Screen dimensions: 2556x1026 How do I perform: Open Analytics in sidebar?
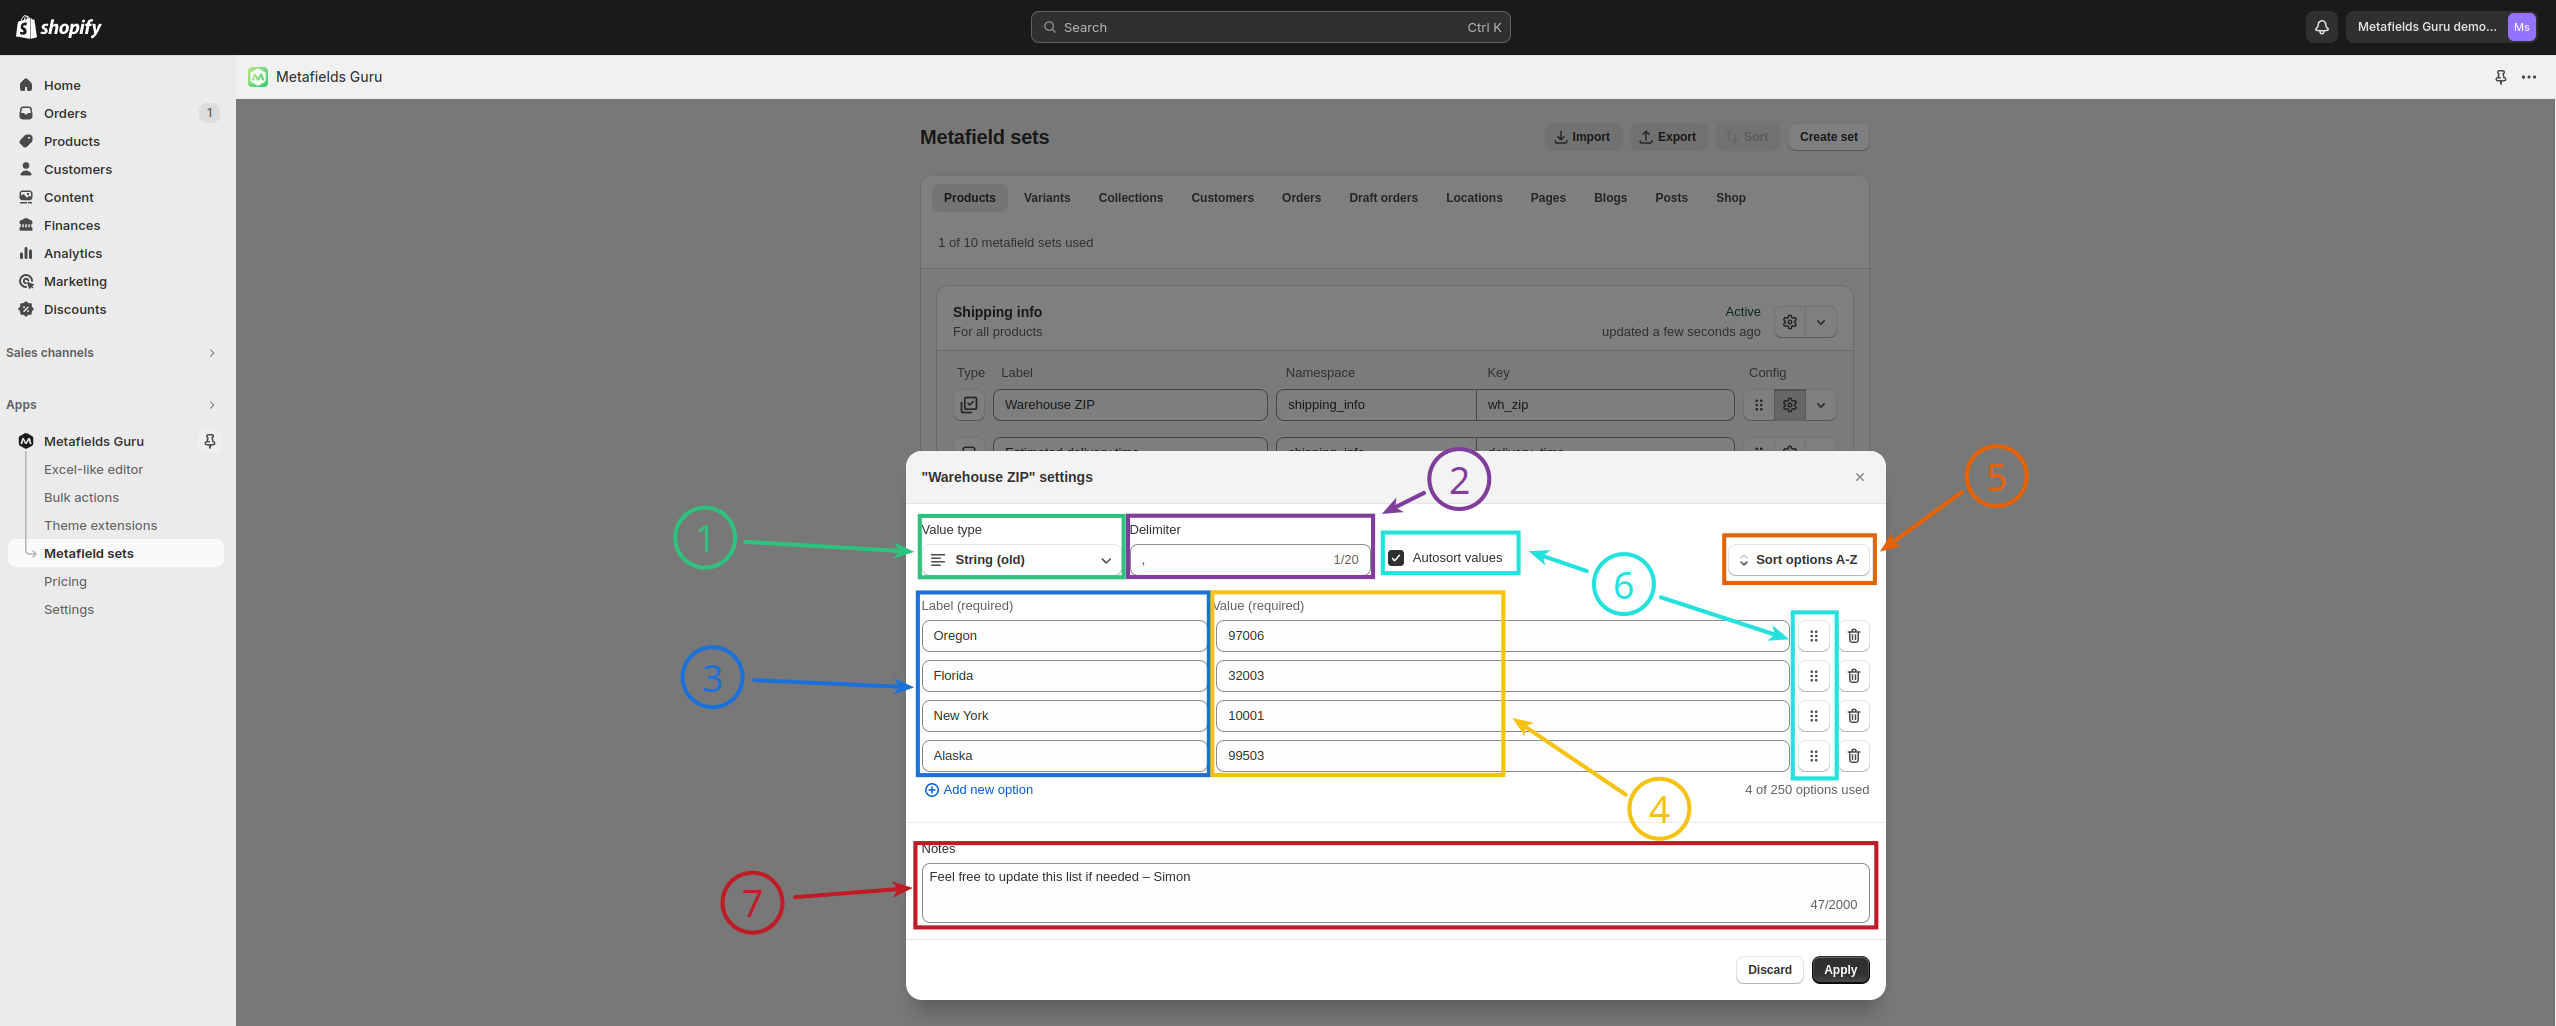[x=73, y=253]
